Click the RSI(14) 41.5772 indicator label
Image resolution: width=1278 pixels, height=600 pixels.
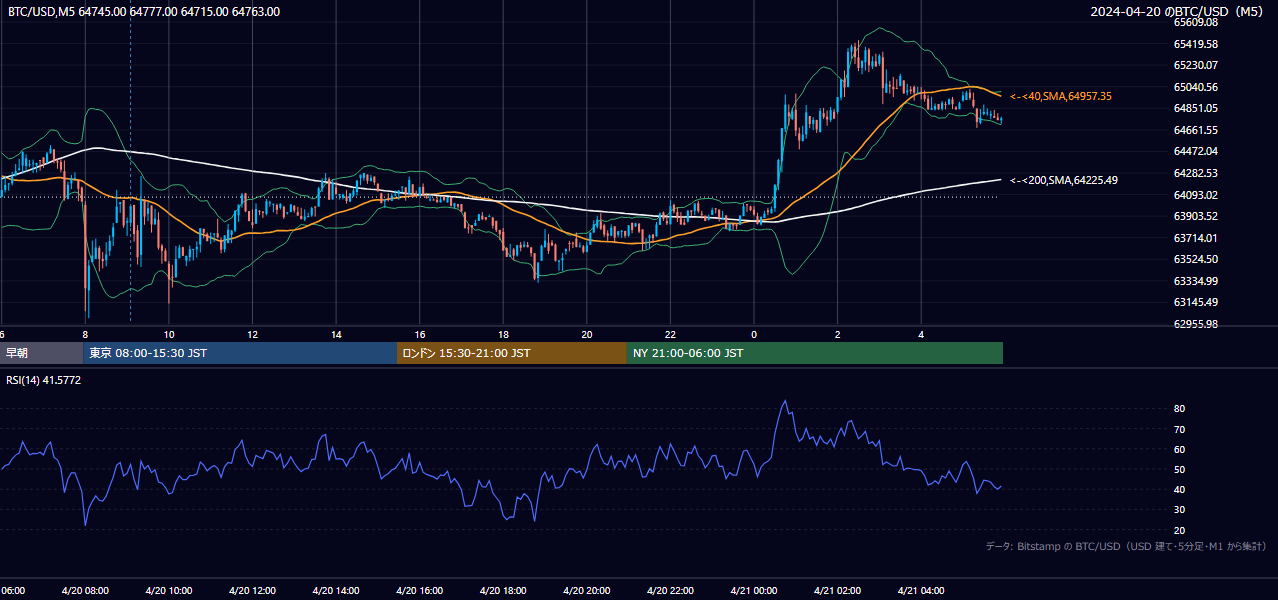coord(44,380)
